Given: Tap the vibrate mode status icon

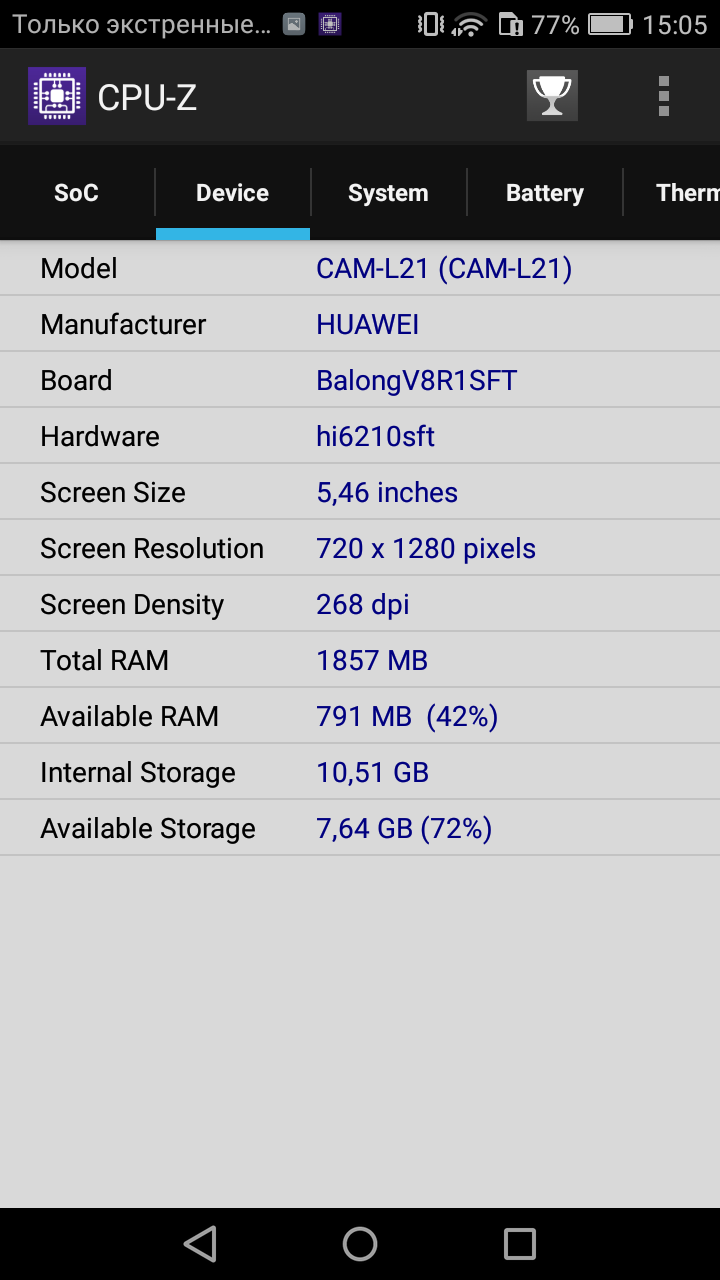Looking at the screenshot, I should click(x=430, y=24).
